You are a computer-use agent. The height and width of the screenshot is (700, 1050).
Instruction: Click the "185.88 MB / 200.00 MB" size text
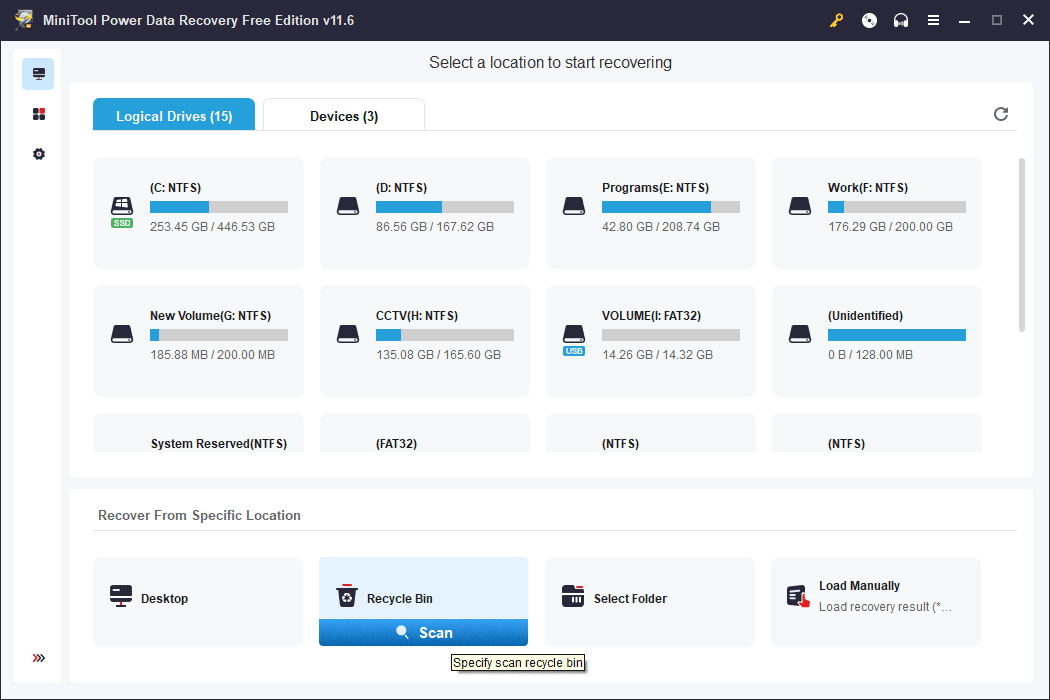tap(212, 354)
